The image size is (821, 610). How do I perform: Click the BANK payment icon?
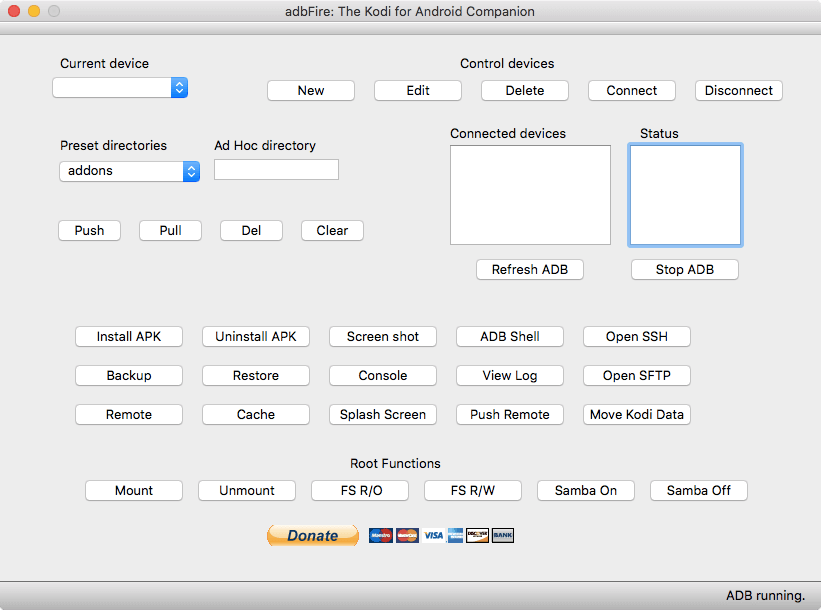click(503, 536)
